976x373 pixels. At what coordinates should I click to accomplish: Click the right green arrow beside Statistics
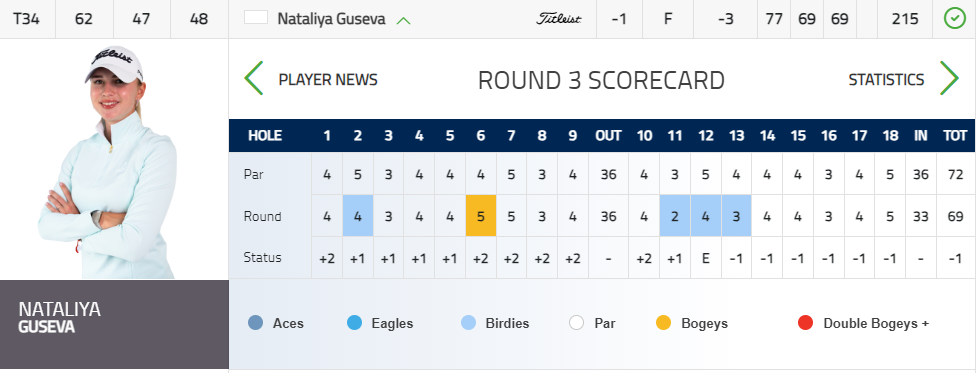click(949, 78)
